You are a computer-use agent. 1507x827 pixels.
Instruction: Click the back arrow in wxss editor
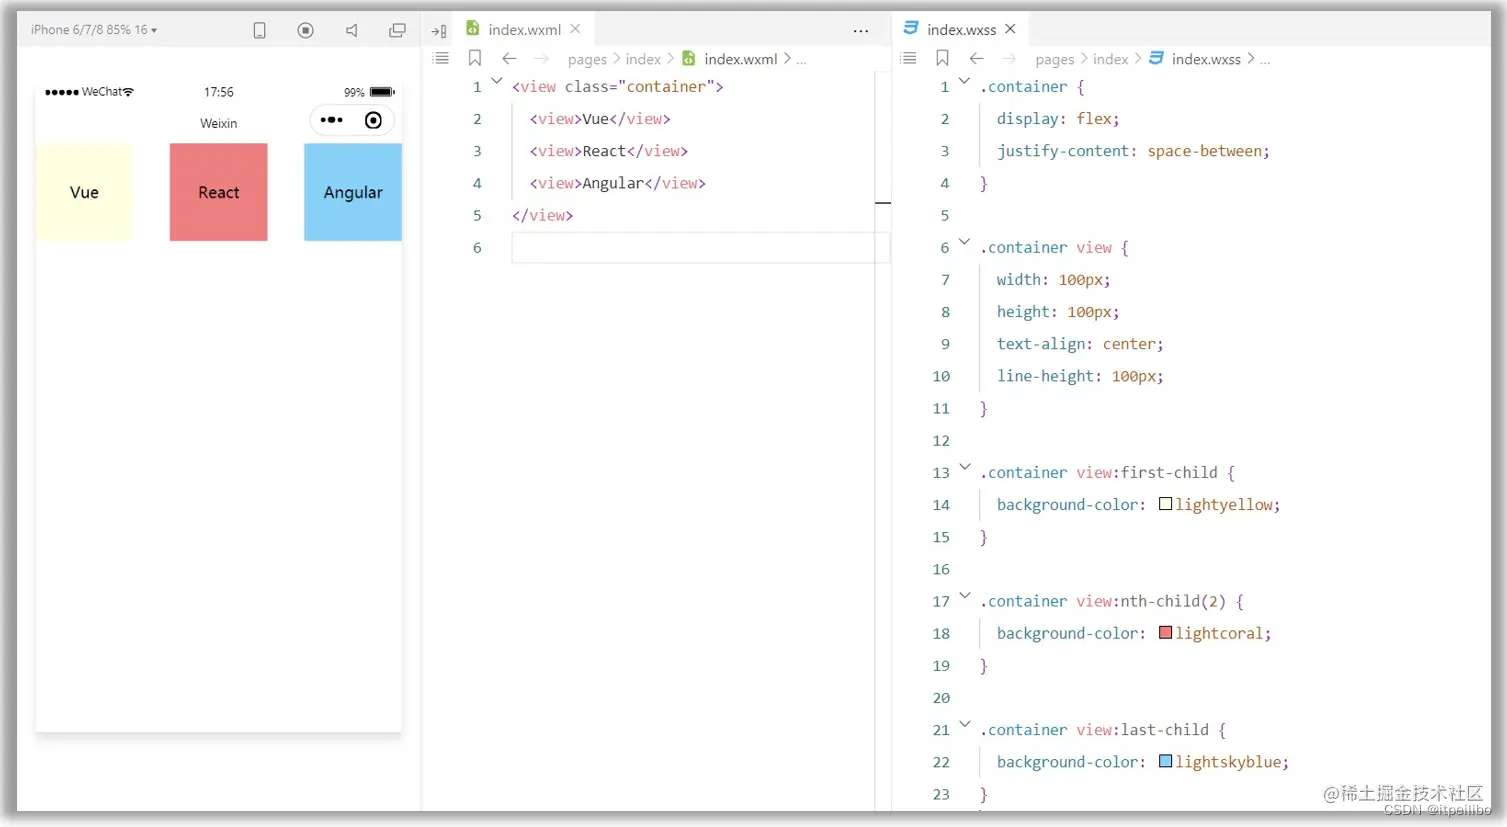977,59
